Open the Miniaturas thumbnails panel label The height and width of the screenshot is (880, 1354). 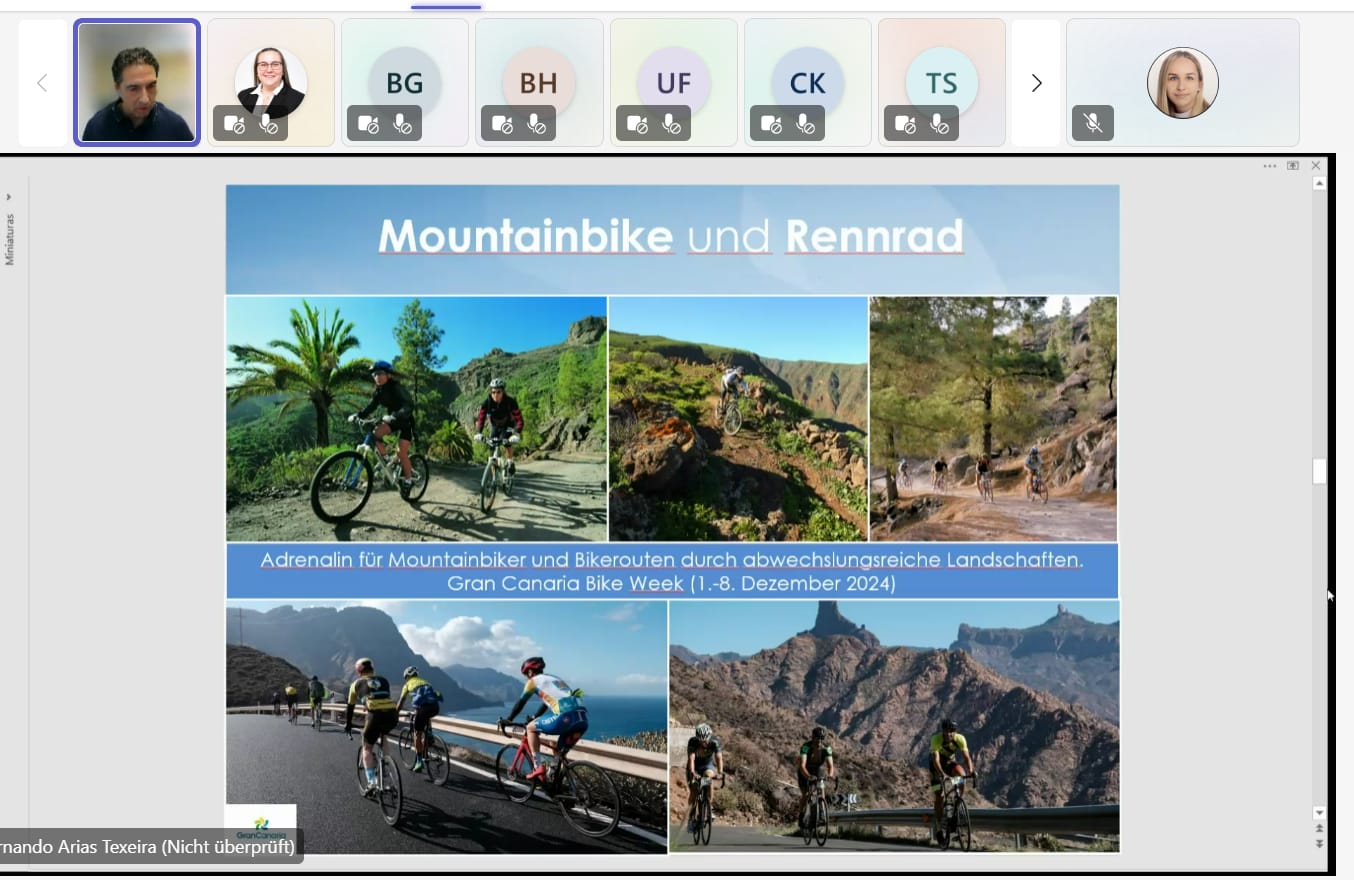(x=10, y=239)
